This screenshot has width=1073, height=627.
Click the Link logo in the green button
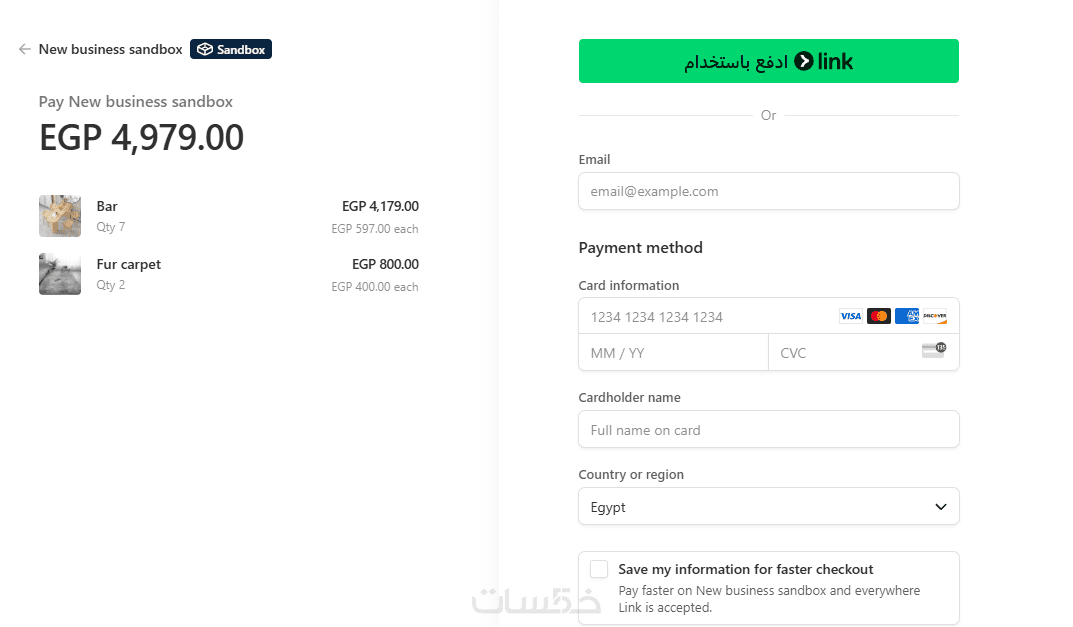[824, 62]
